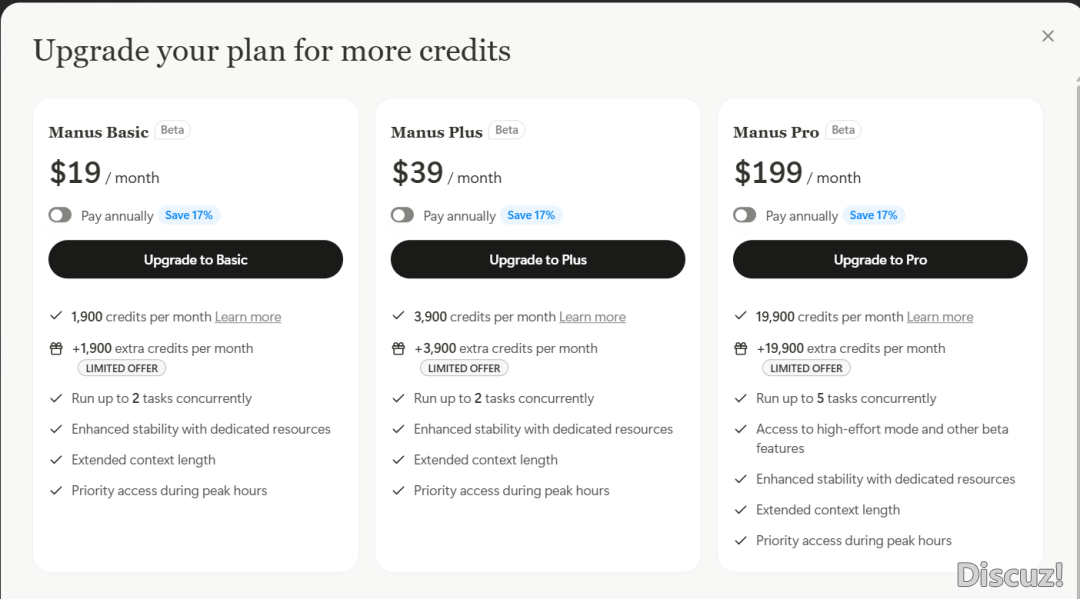Follow Learn more link for 3,900 credits
1080x599 pixels.
coord(592,317)
